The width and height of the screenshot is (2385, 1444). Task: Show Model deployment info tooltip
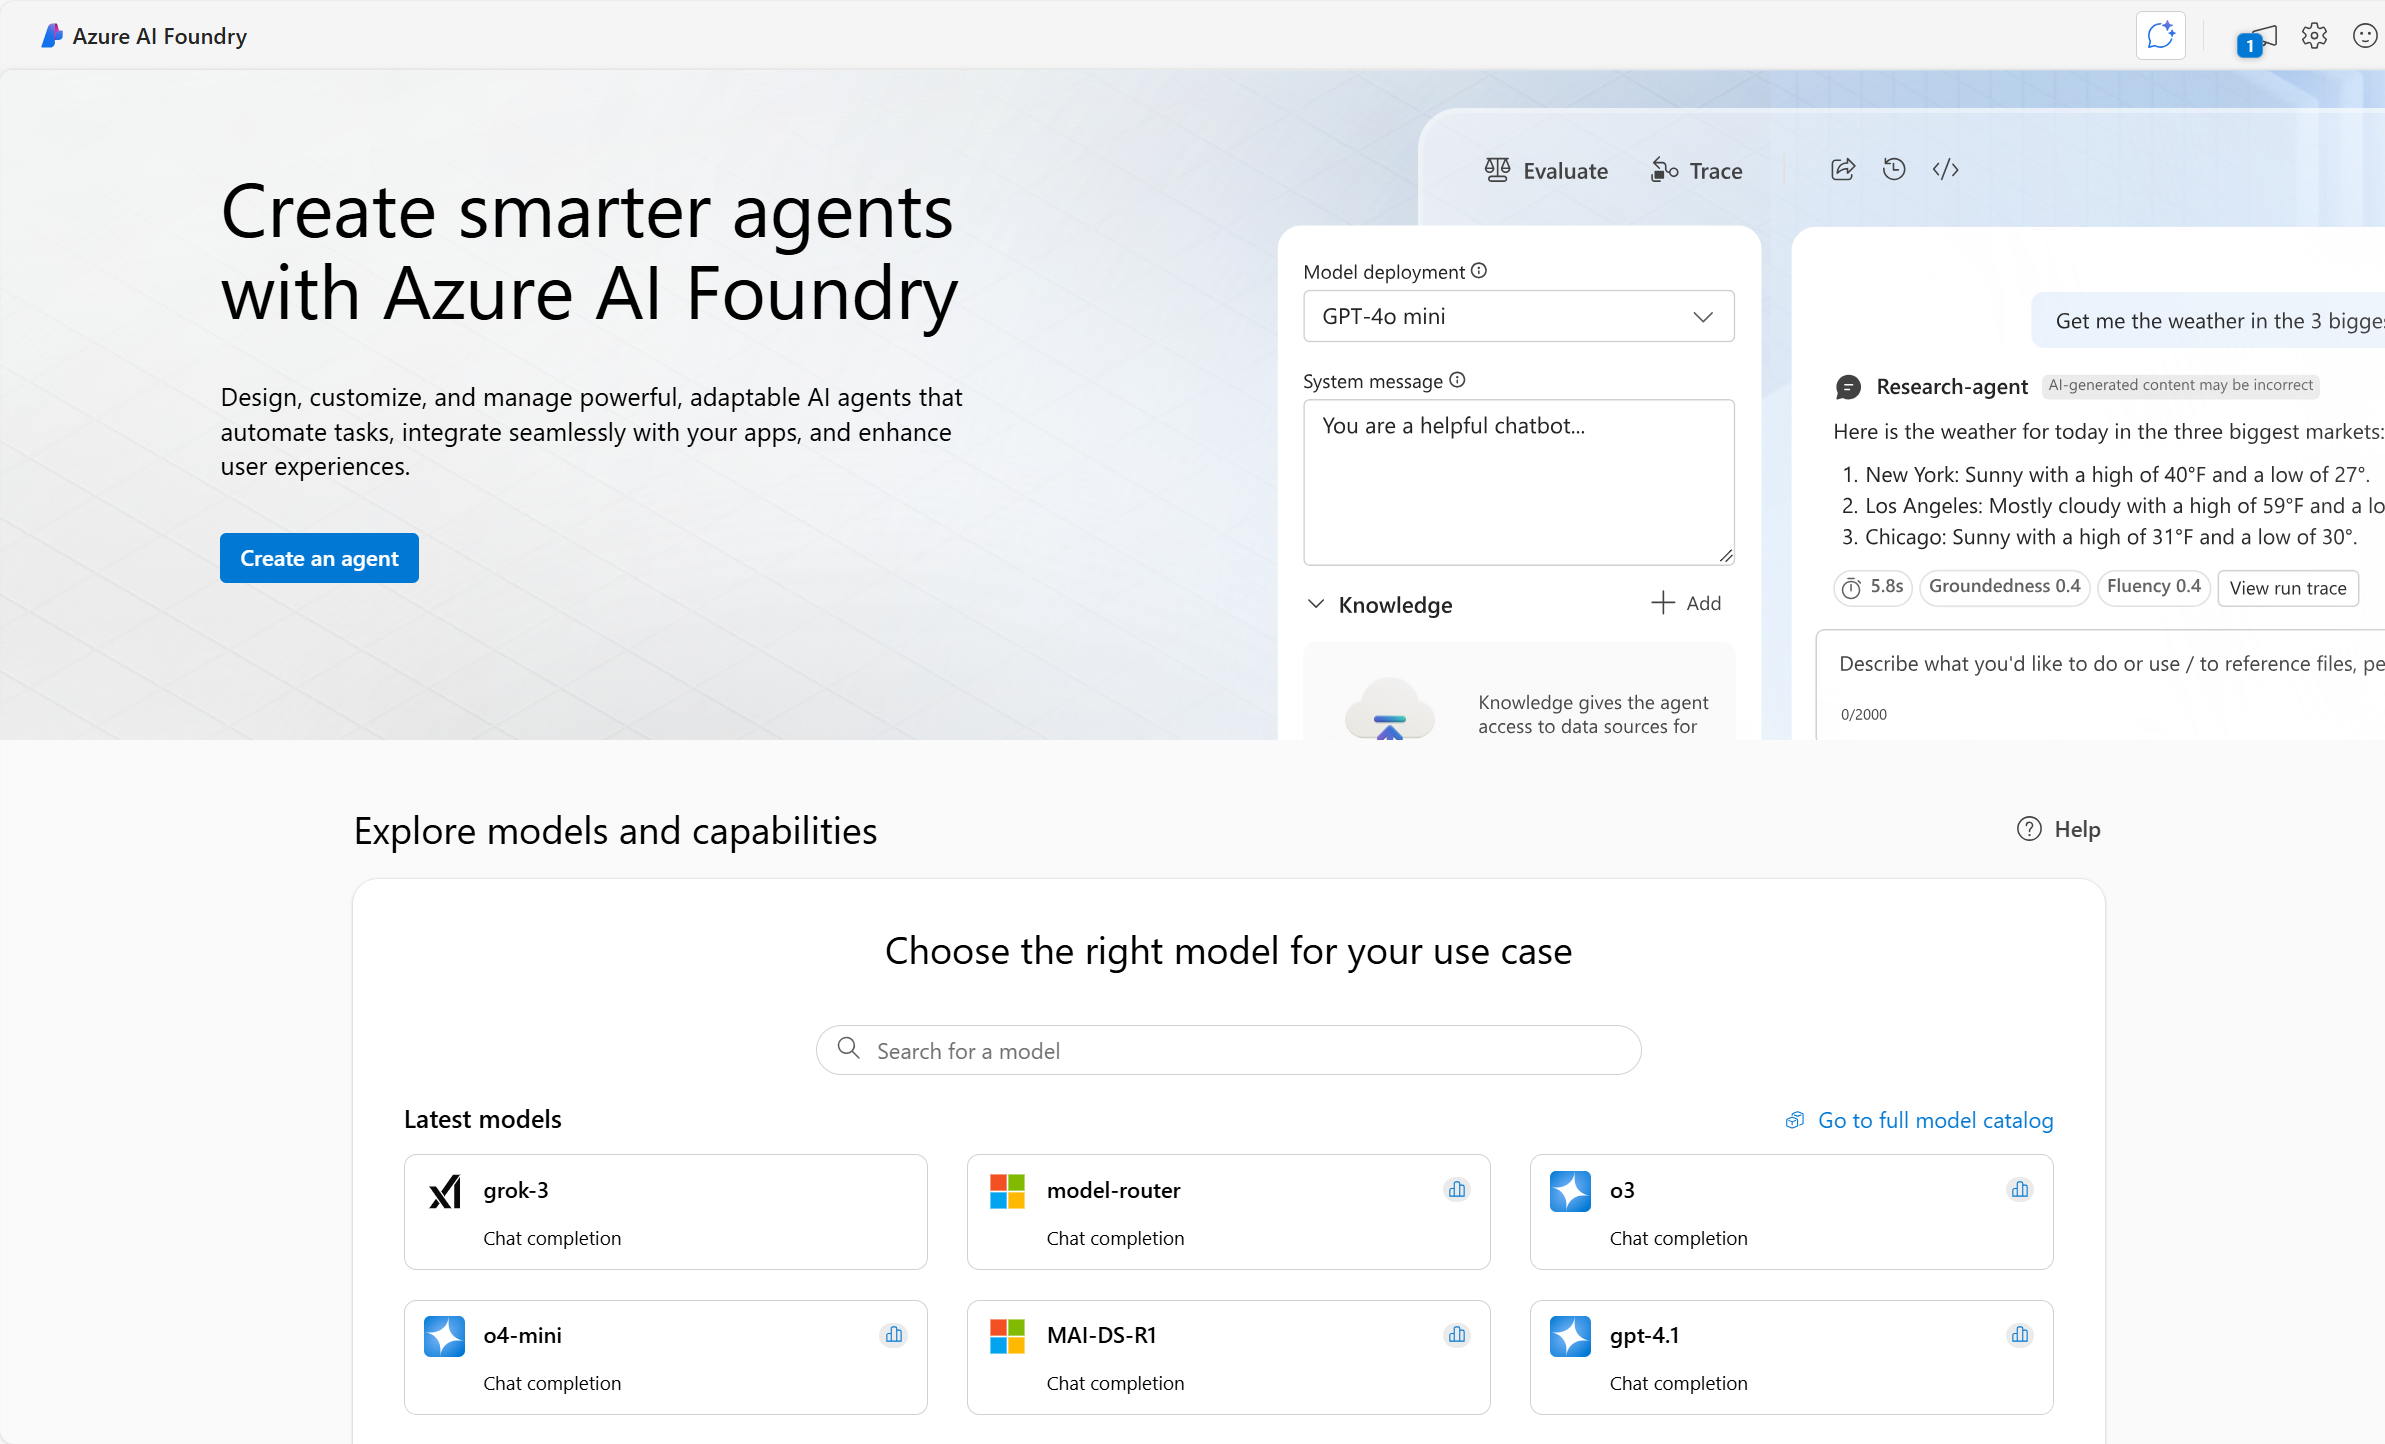click(x=1480, y=270)
